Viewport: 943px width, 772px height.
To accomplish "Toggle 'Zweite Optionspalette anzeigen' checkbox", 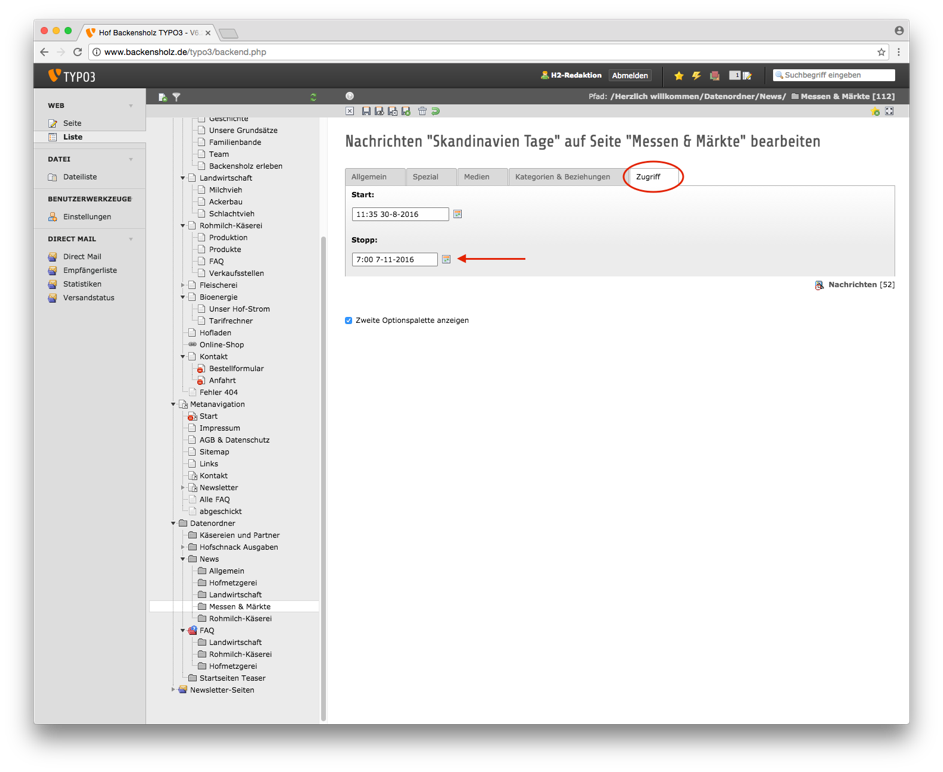I will tap(349, 321).
